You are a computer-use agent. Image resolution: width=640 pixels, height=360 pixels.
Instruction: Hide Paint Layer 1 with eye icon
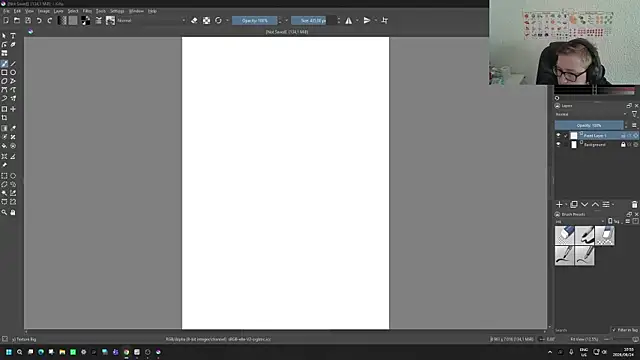558,135
